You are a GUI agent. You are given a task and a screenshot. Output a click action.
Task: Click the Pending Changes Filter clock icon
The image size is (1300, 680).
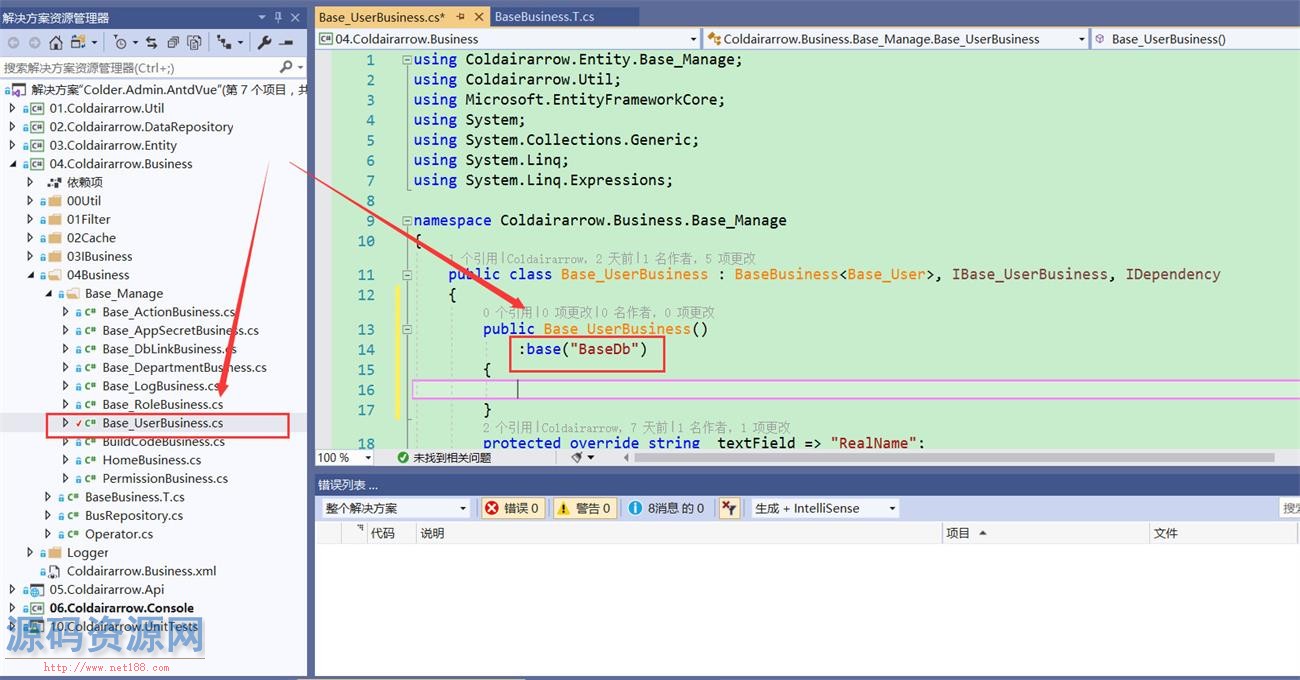coord(120,42)
